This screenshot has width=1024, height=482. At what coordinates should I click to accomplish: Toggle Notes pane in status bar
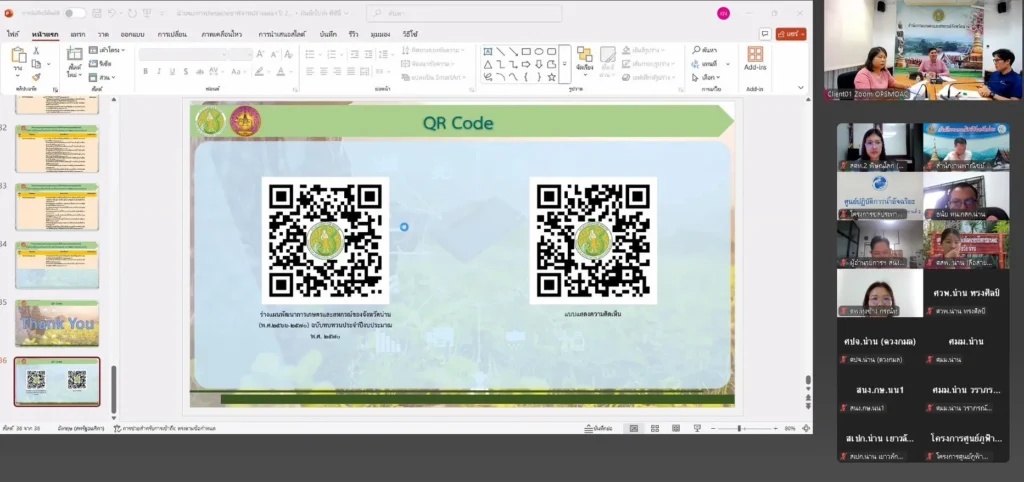pyautogui.click(x=598, y=428)
